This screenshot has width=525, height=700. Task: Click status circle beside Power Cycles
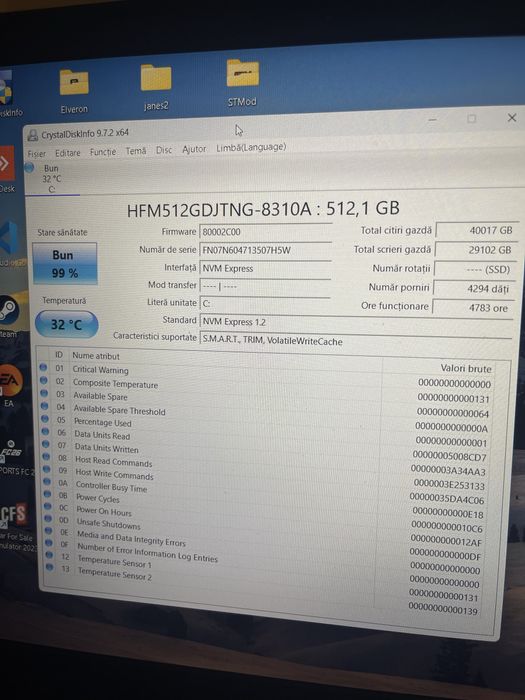point(47,494)
